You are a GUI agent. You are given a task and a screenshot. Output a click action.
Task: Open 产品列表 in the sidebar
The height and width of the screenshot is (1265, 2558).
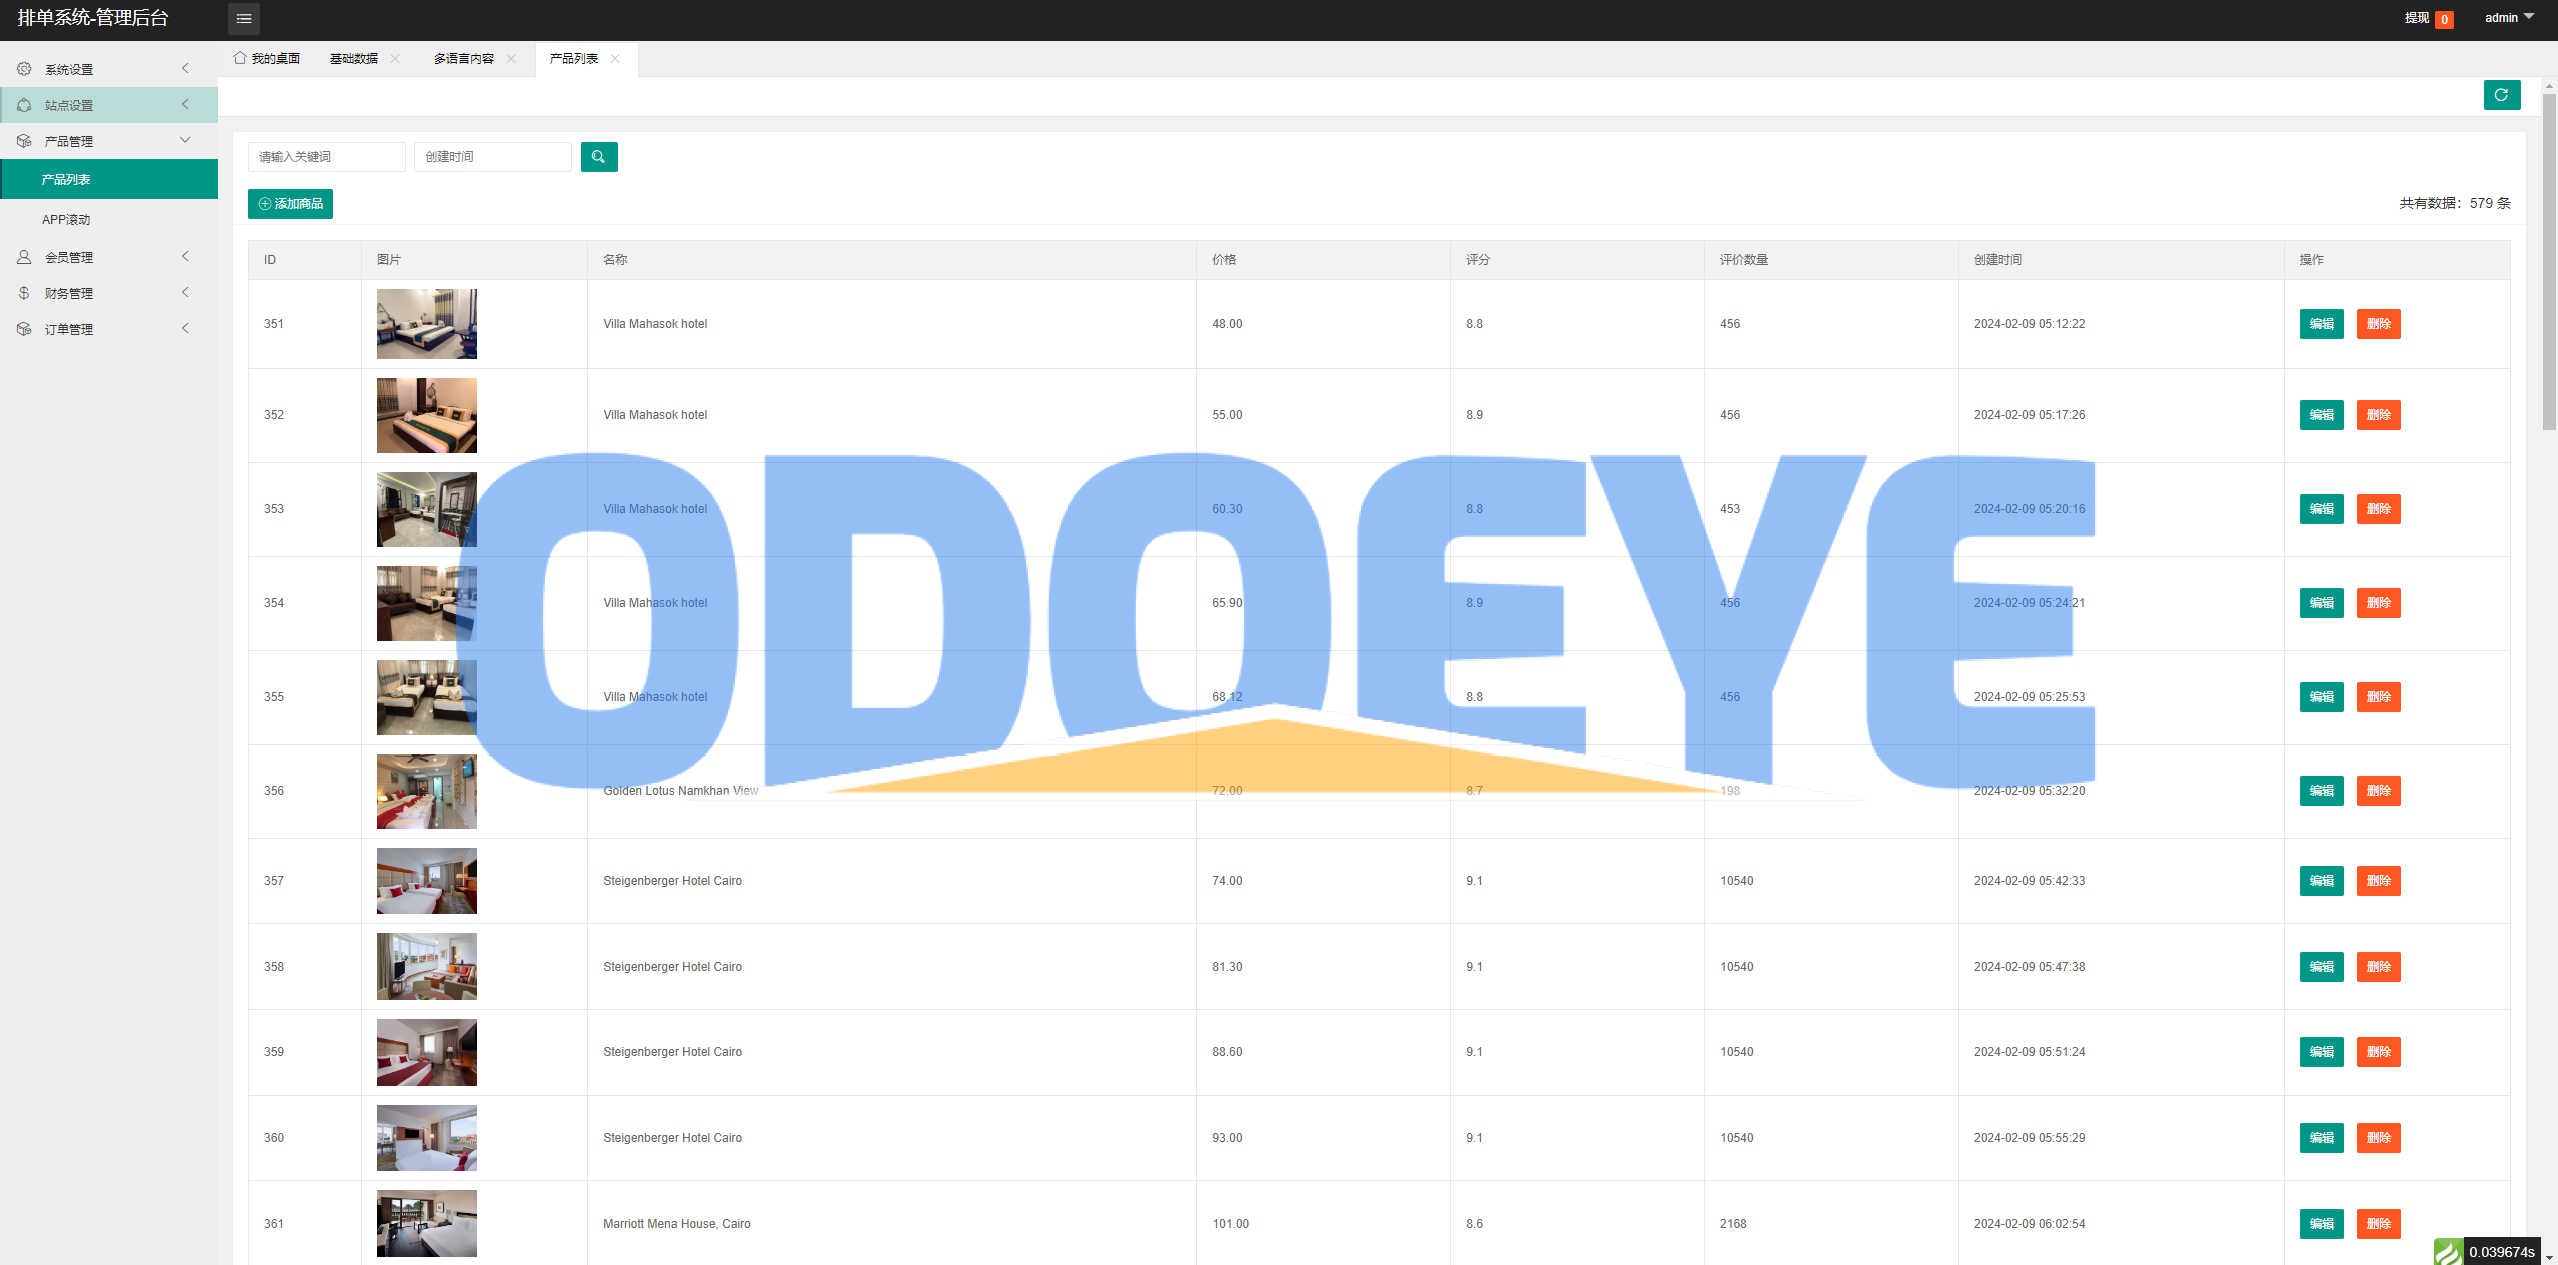[x=109, y=179]
